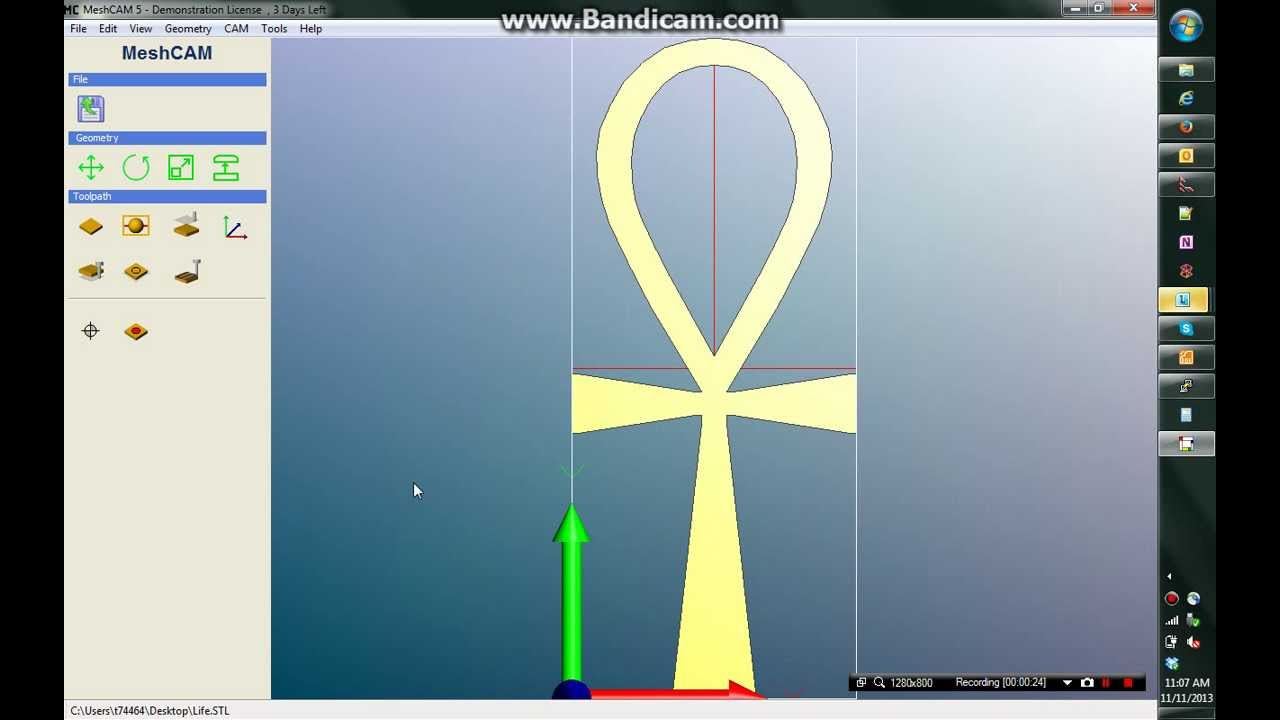Click the status bar path Life.STL
Viewport: 1280px width, 720px height.
[149, 711]
